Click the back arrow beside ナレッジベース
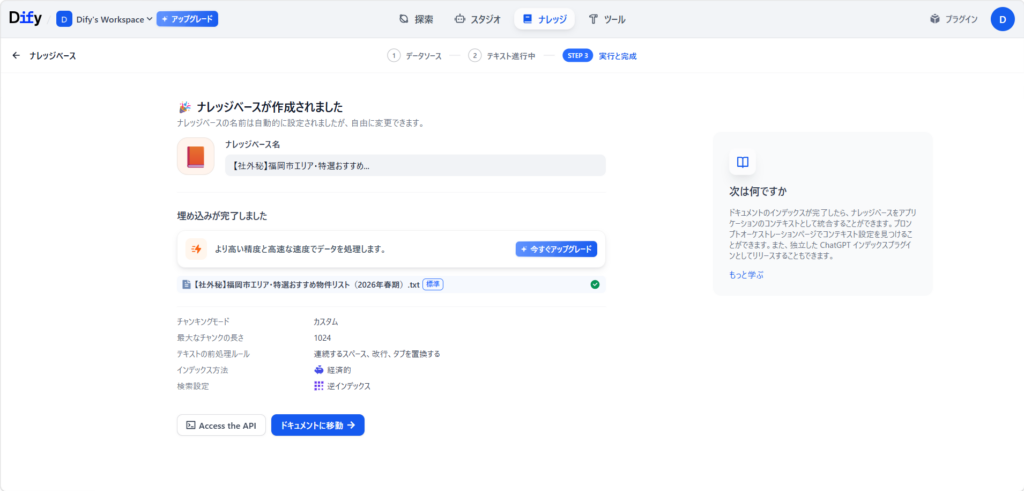This screenshot has height=491, width=1024. coord(16,56)
